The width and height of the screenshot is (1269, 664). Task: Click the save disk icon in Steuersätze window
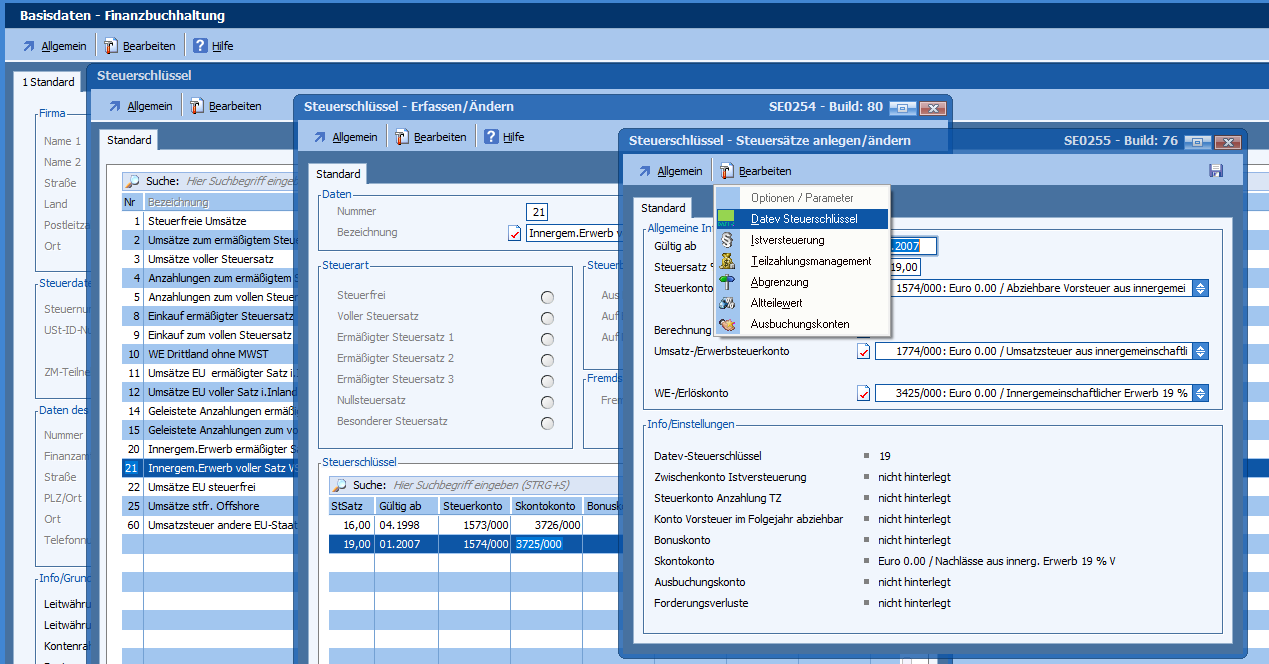click(x=1216, y=171)
